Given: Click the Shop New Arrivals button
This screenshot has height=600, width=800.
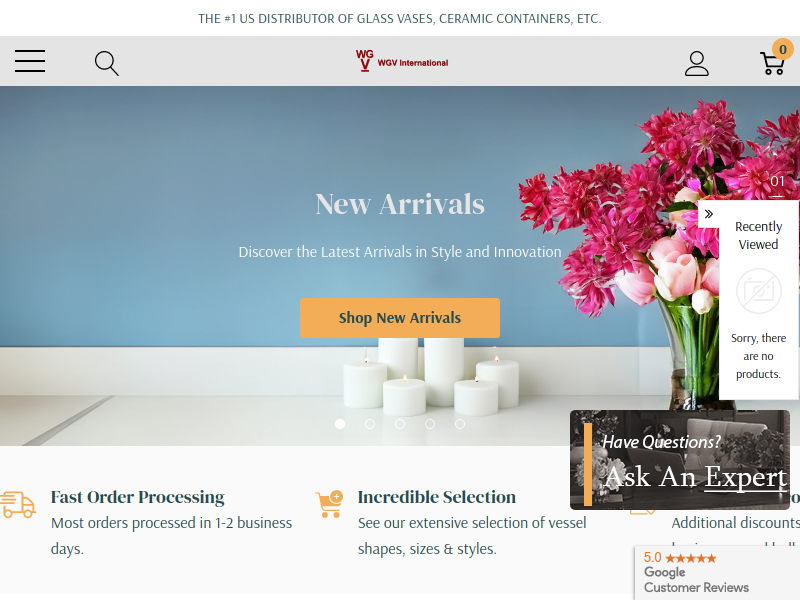Looking at the screenshot, I should click(400, 318).
